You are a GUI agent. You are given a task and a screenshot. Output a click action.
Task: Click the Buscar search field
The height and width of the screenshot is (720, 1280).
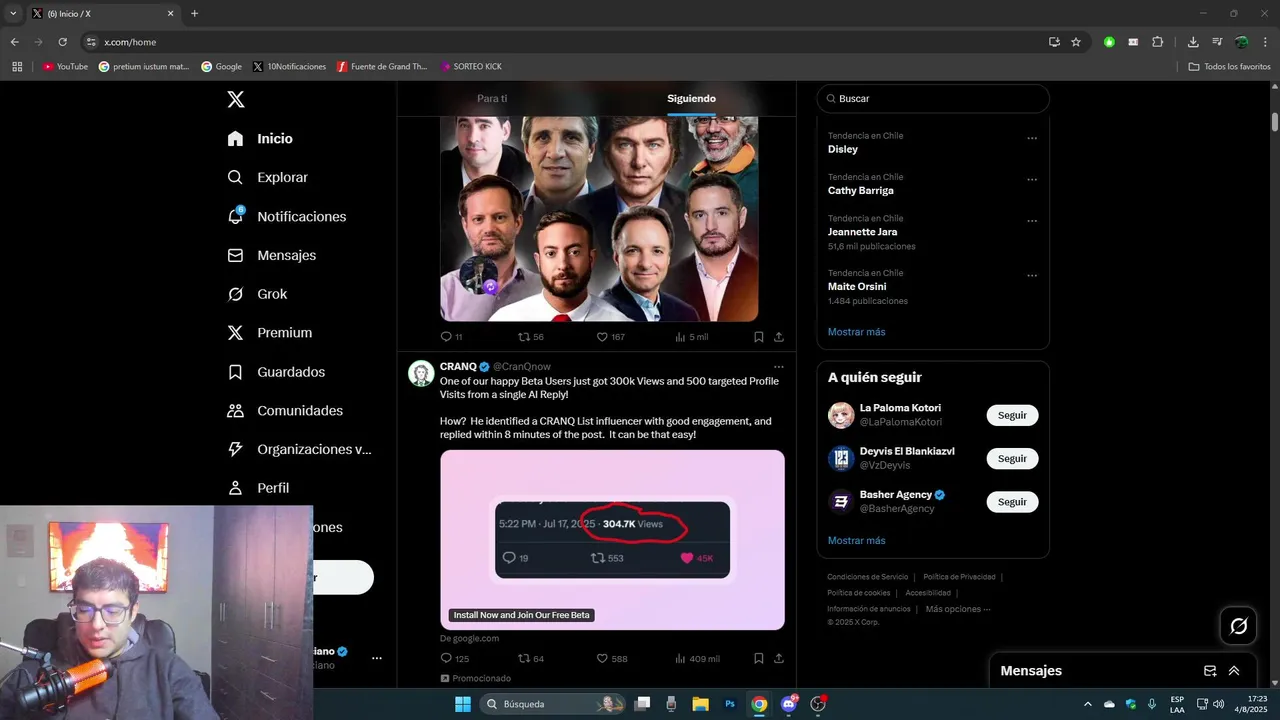coord(933,99)
